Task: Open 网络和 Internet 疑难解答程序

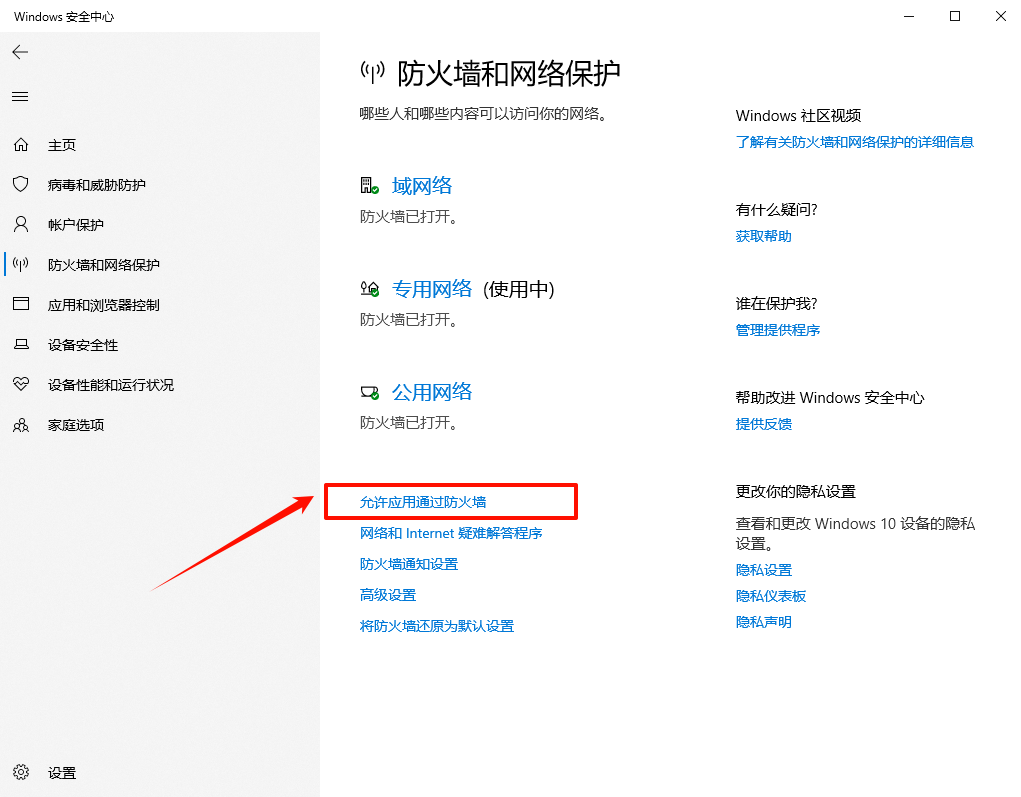Action: [451, 533]
